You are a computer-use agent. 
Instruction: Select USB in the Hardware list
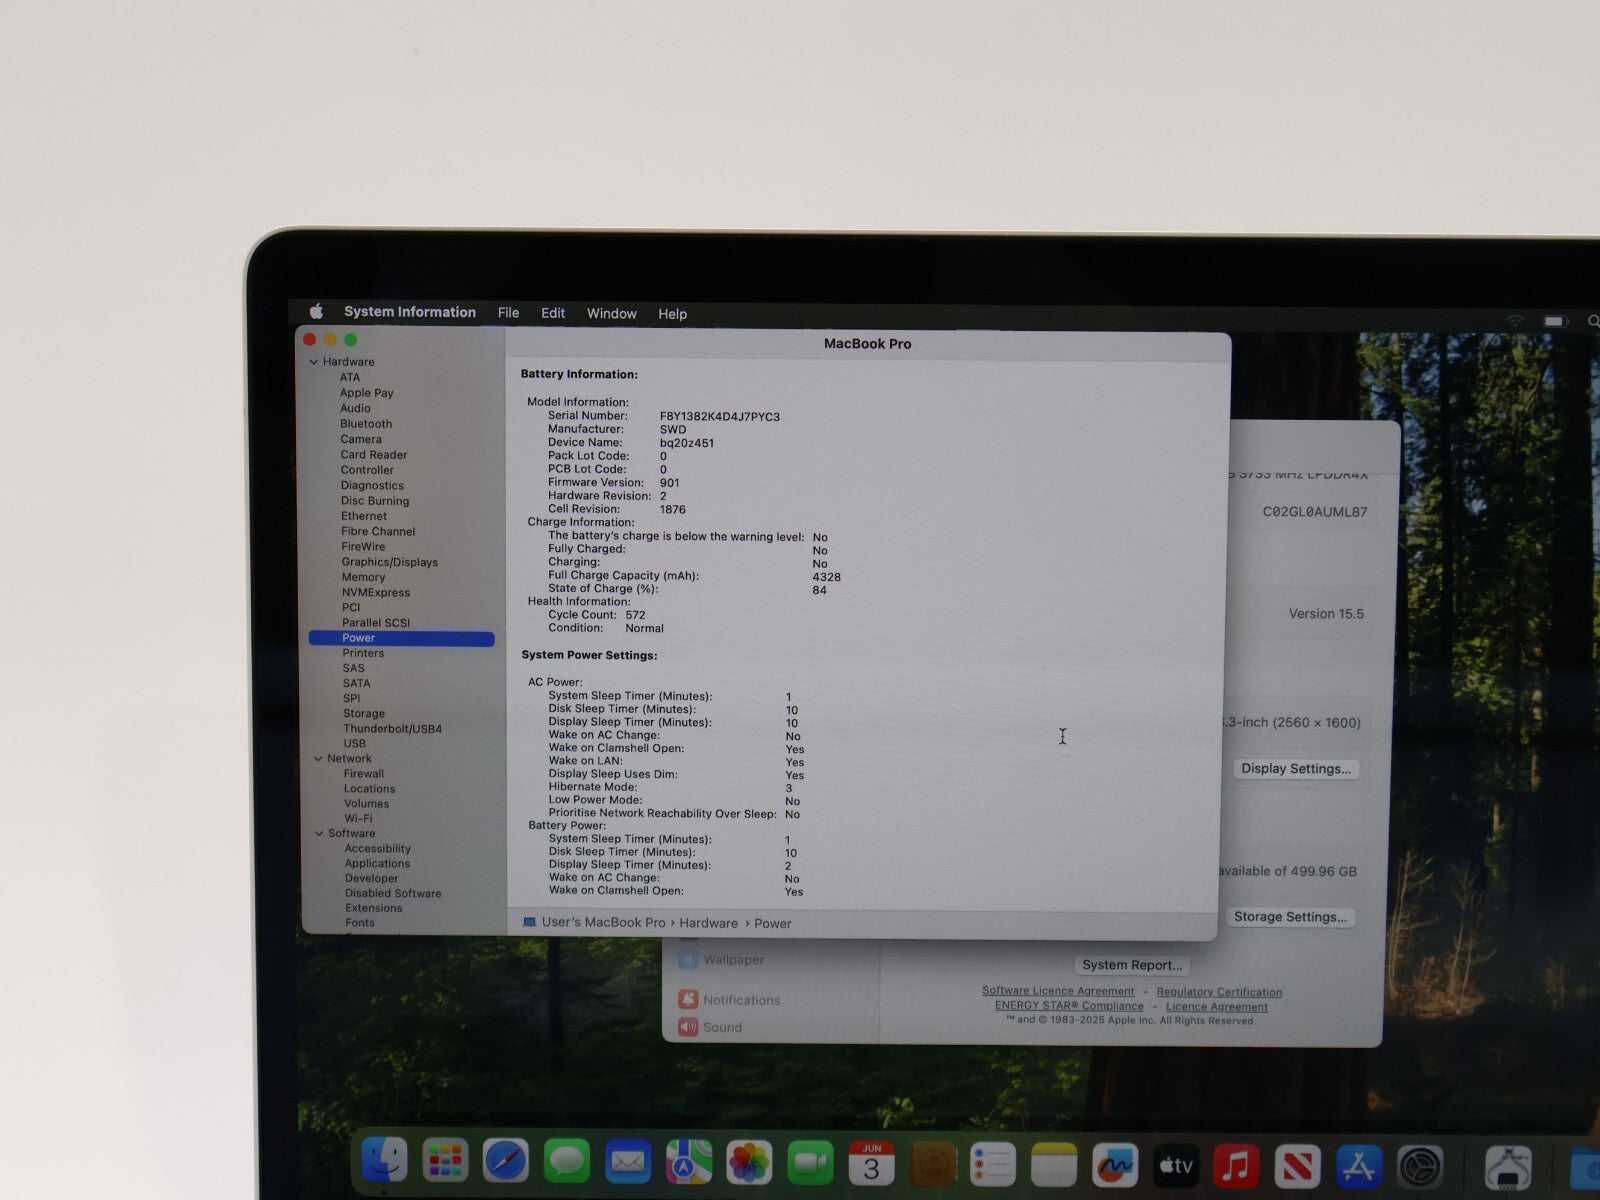pyautogui.click(x=355, y=744)
